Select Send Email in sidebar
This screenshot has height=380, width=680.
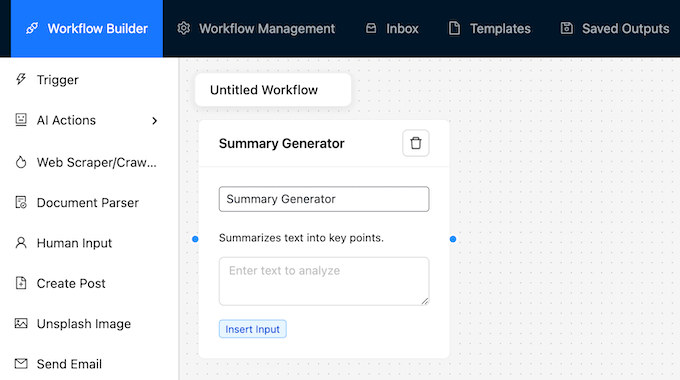coord(69,364)
